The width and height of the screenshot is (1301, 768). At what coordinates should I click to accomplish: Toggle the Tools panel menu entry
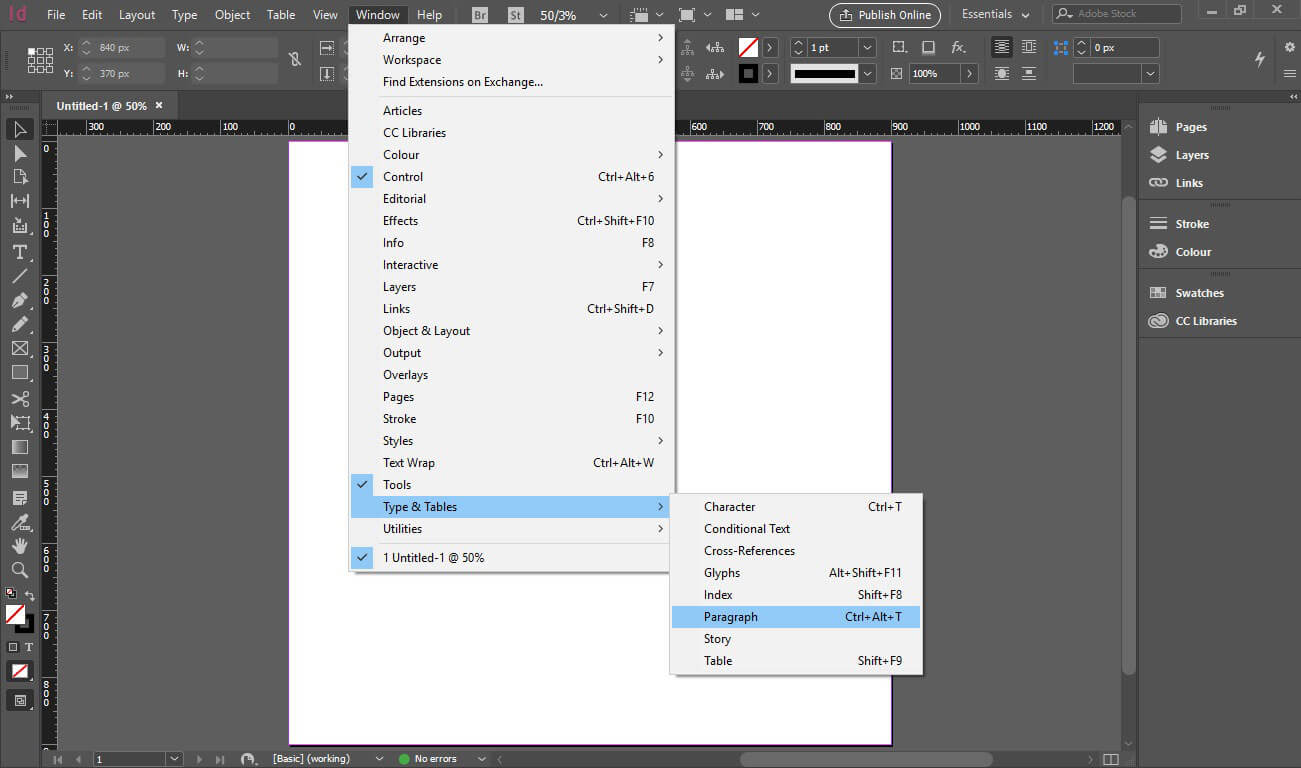512,485
